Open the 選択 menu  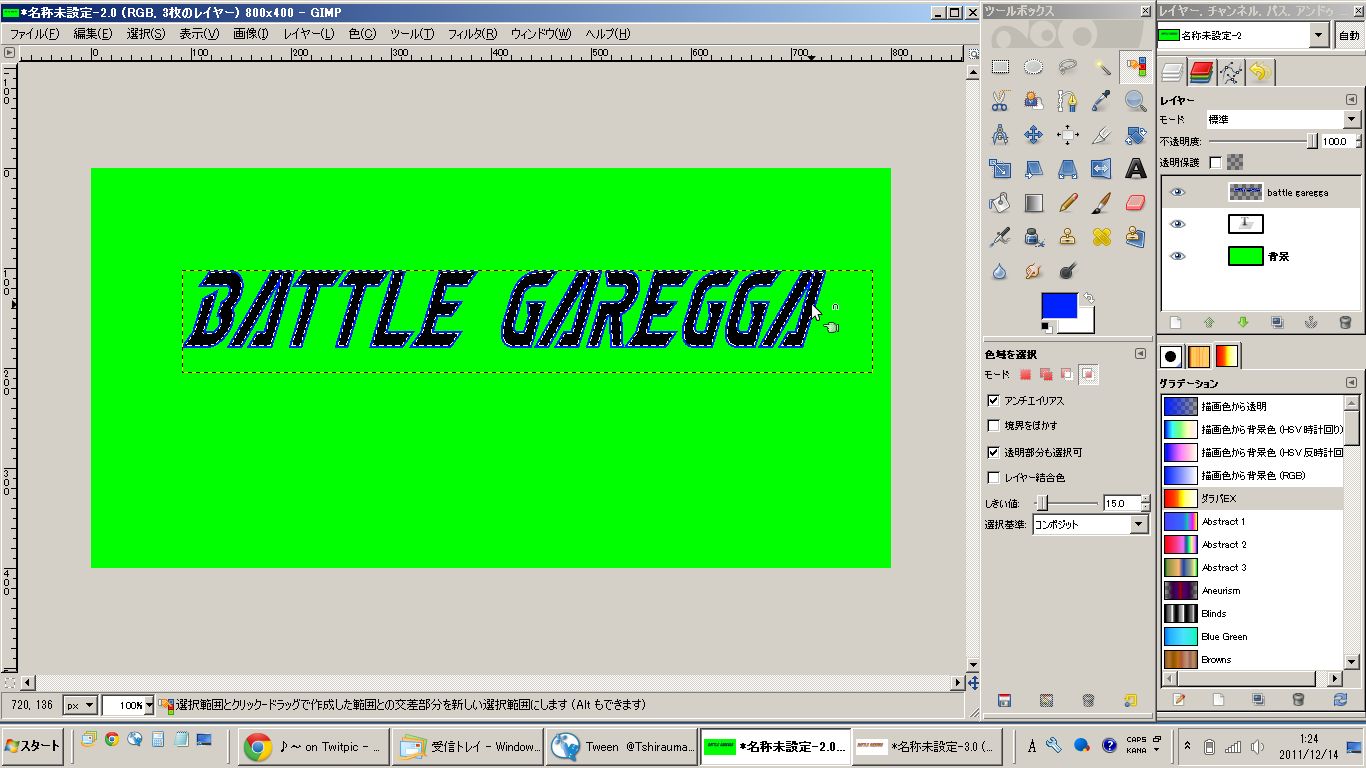[x=145, y=33]
